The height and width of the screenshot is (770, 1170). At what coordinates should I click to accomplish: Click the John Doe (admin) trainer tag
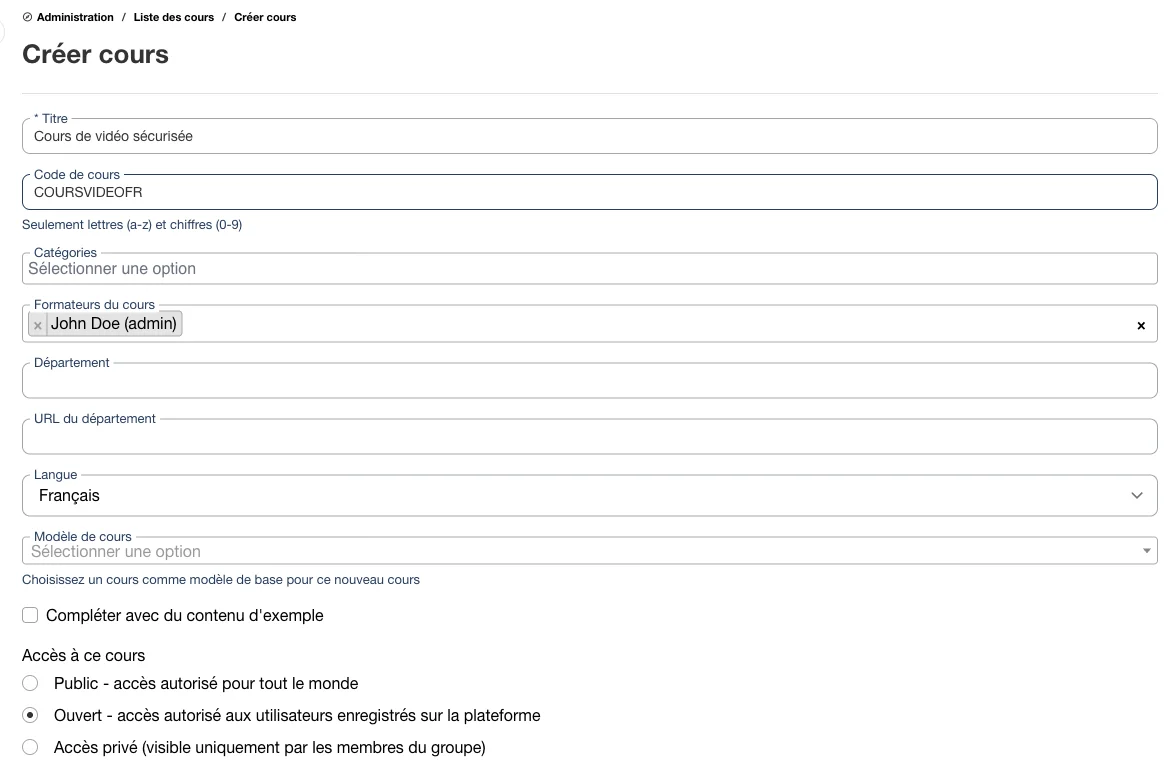[113, 324]
